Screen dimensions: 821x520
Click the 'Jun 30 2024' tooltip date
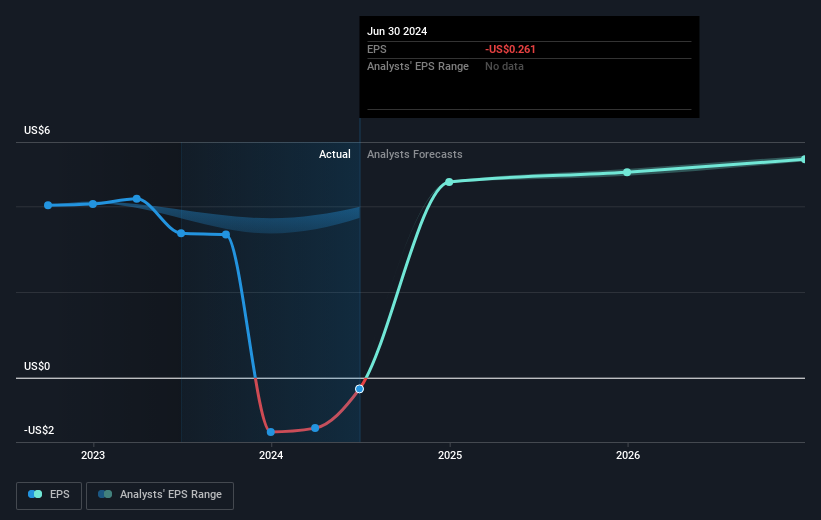(x=397, y=31)
